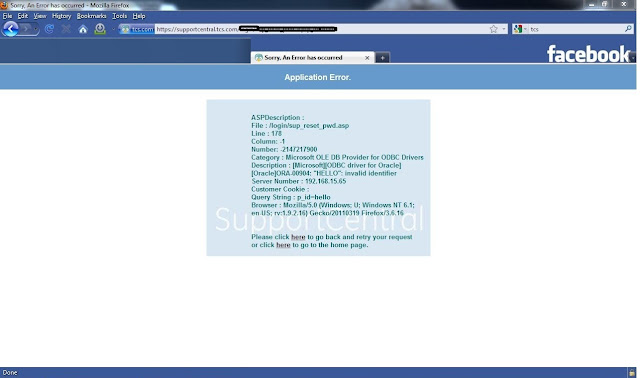Click the downloads arrow toolbar icon
640x378 pixels.
[x=100, y=29]
